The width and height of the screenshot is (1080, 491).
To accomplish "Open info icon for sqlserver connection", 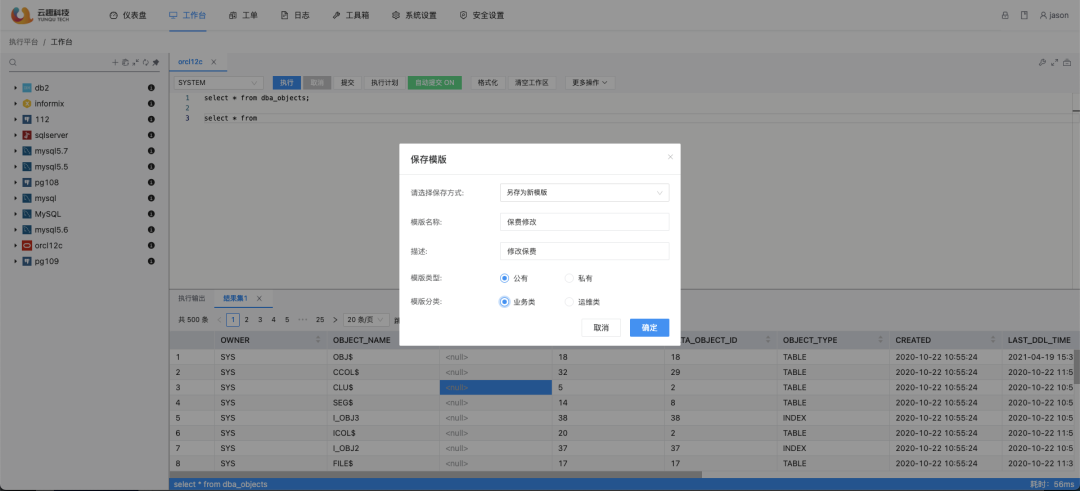I will (x=151, y=135).
